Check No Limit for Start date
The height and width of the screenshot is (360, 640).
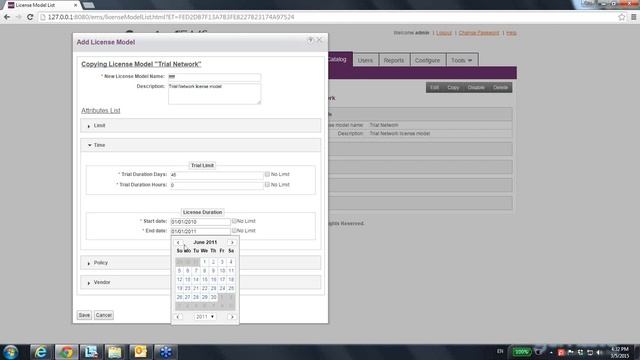point(234,221)
